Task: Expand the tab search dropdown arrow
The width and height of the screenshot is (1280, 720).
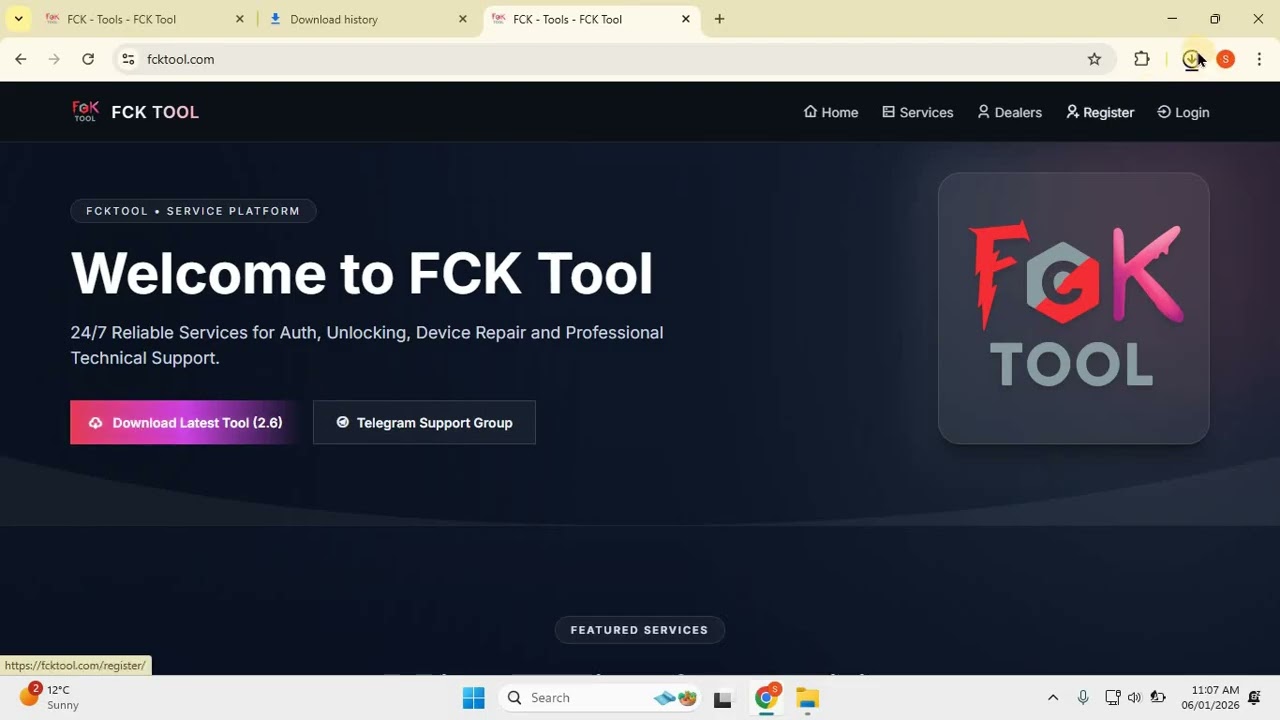Action: [x=18, y=19]
